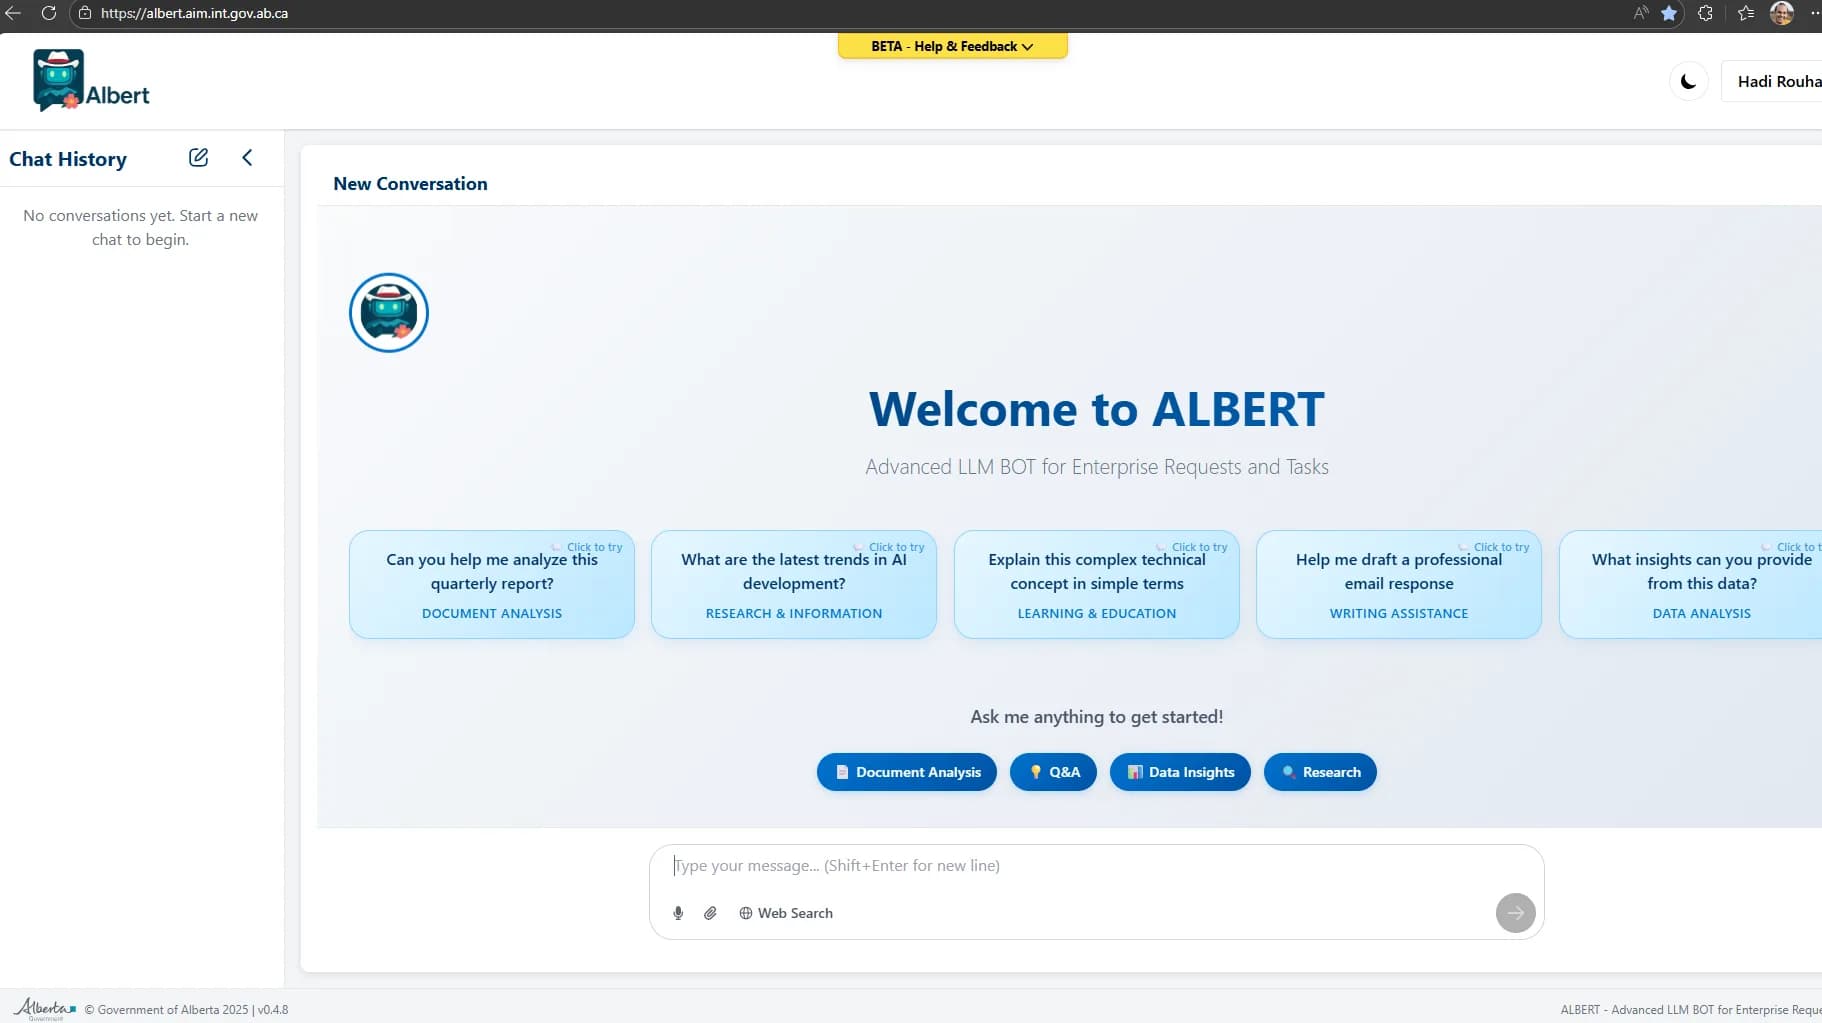The image size is (1822, 1023).
Task: Click the Albert robot avatar above the welcome message
Action: [x=388, y=312]
